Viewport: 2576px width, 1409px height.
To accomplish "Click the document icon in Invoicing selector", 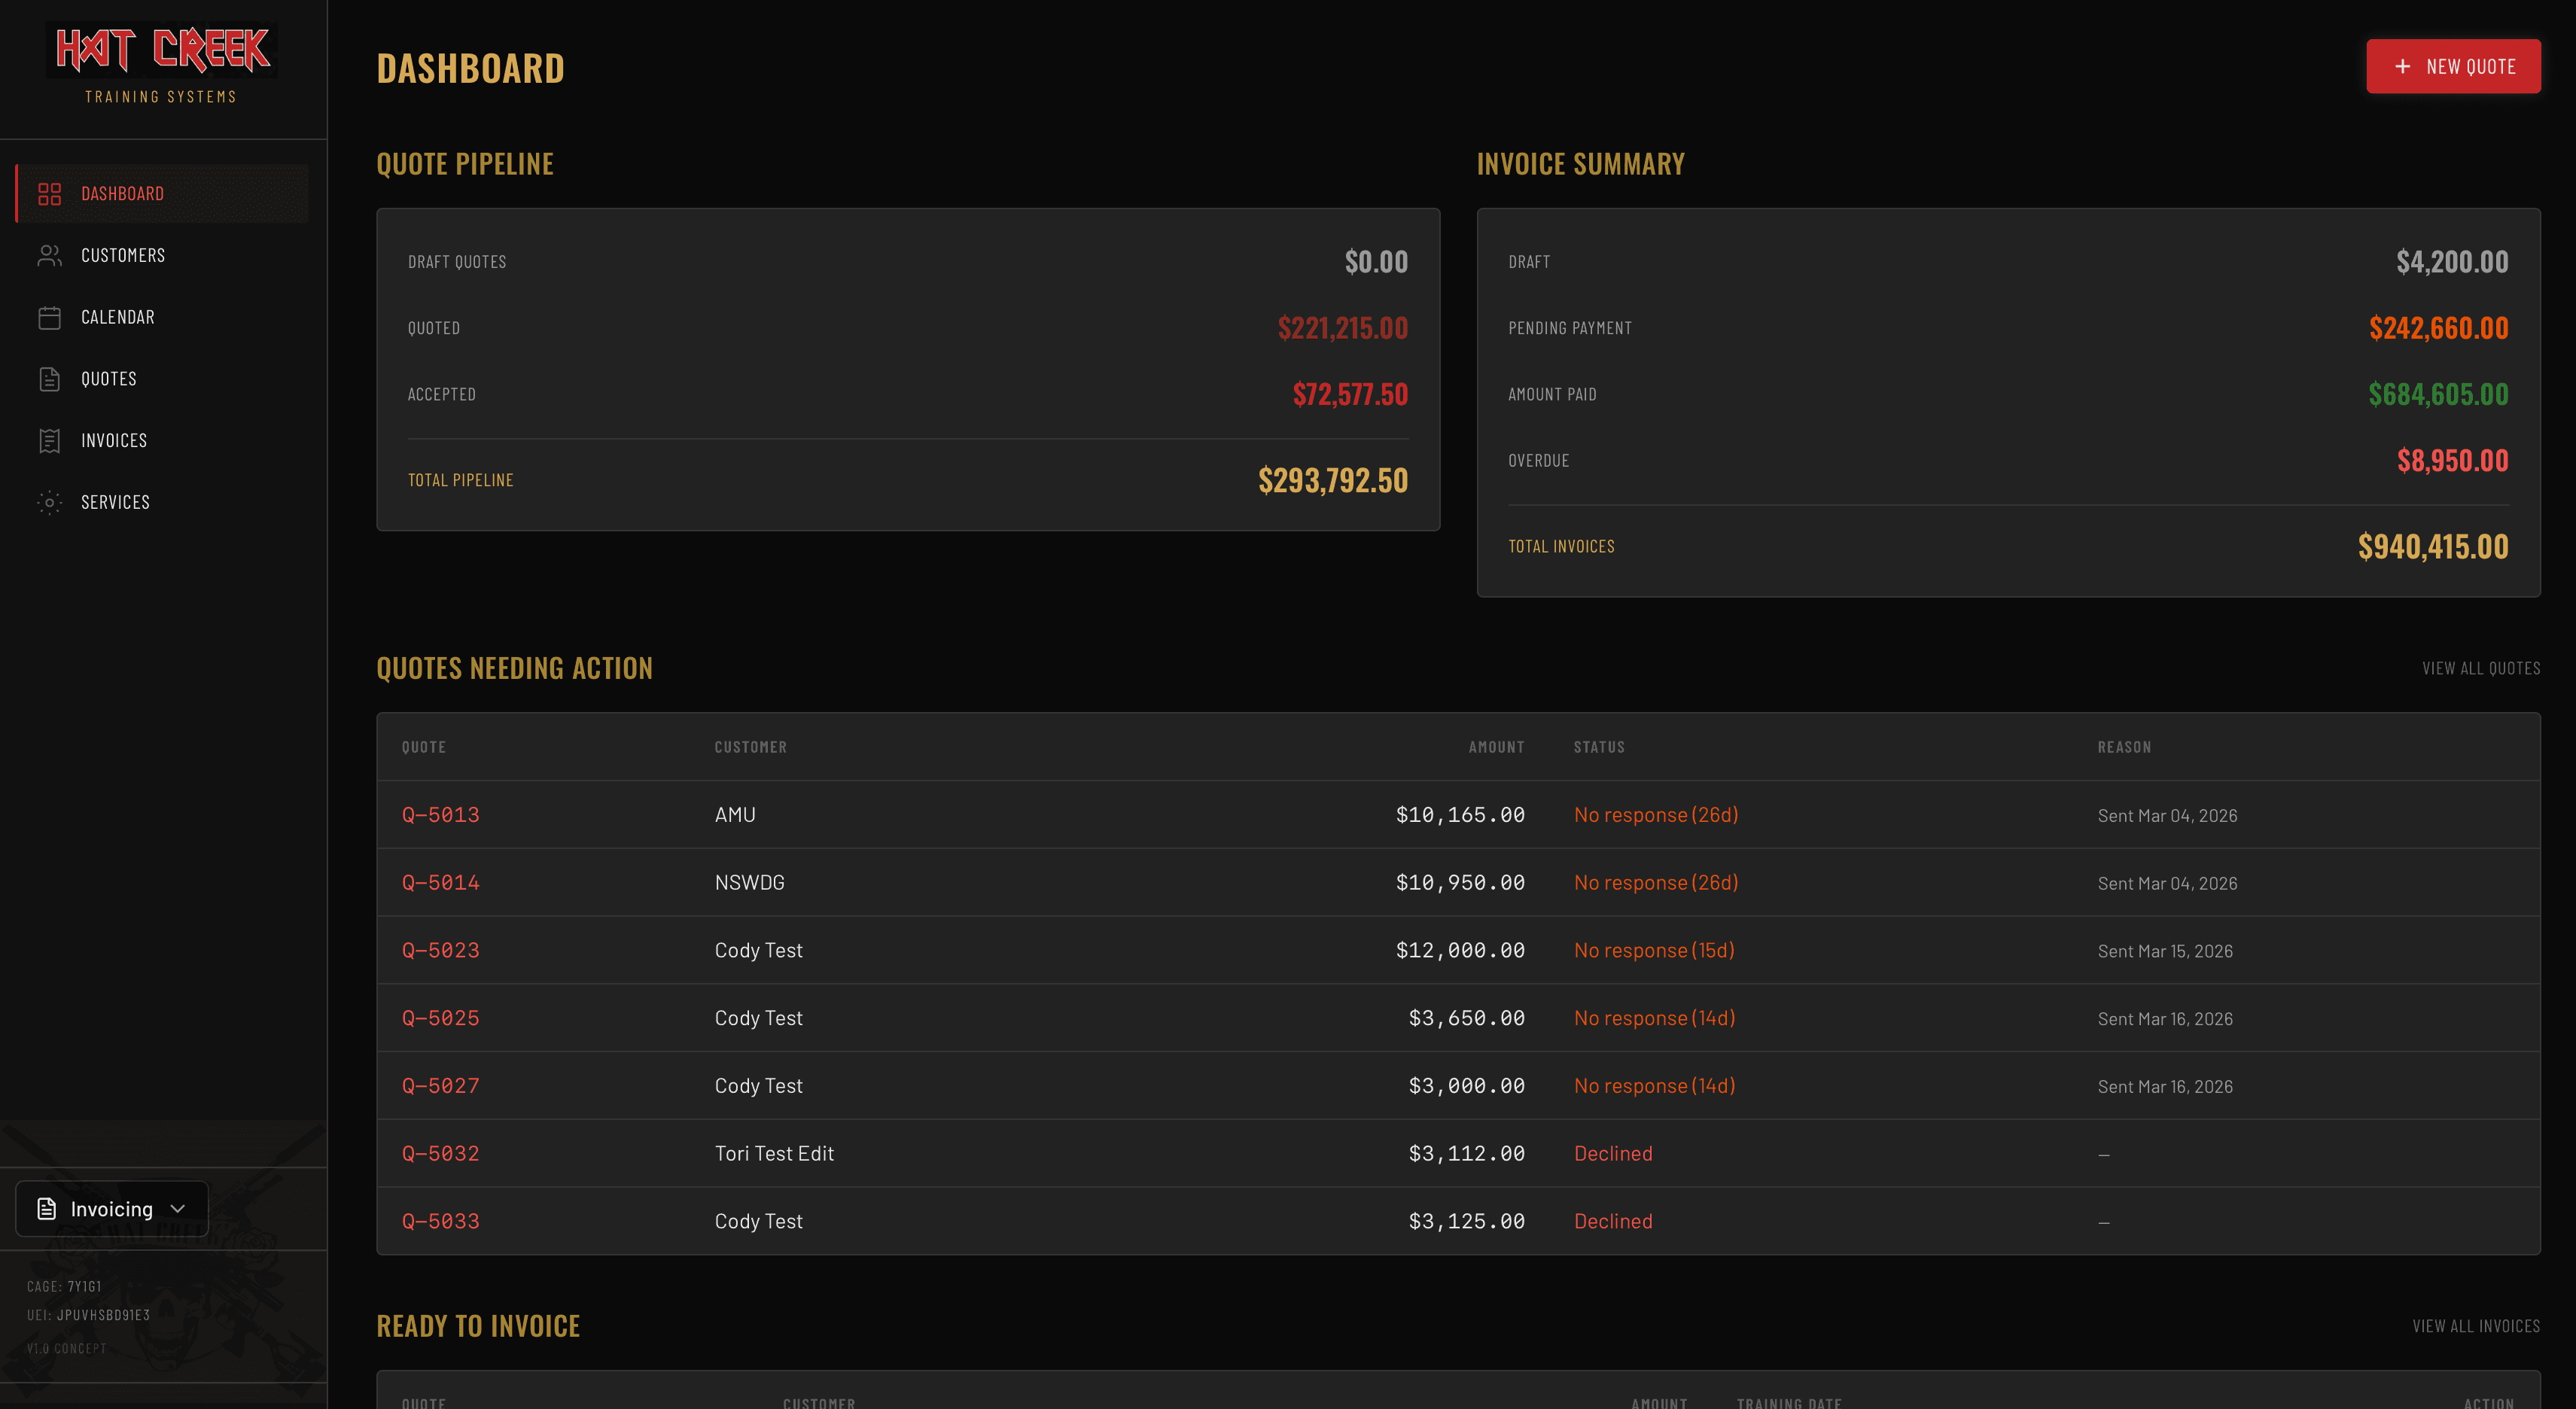I will [47, 1209].
